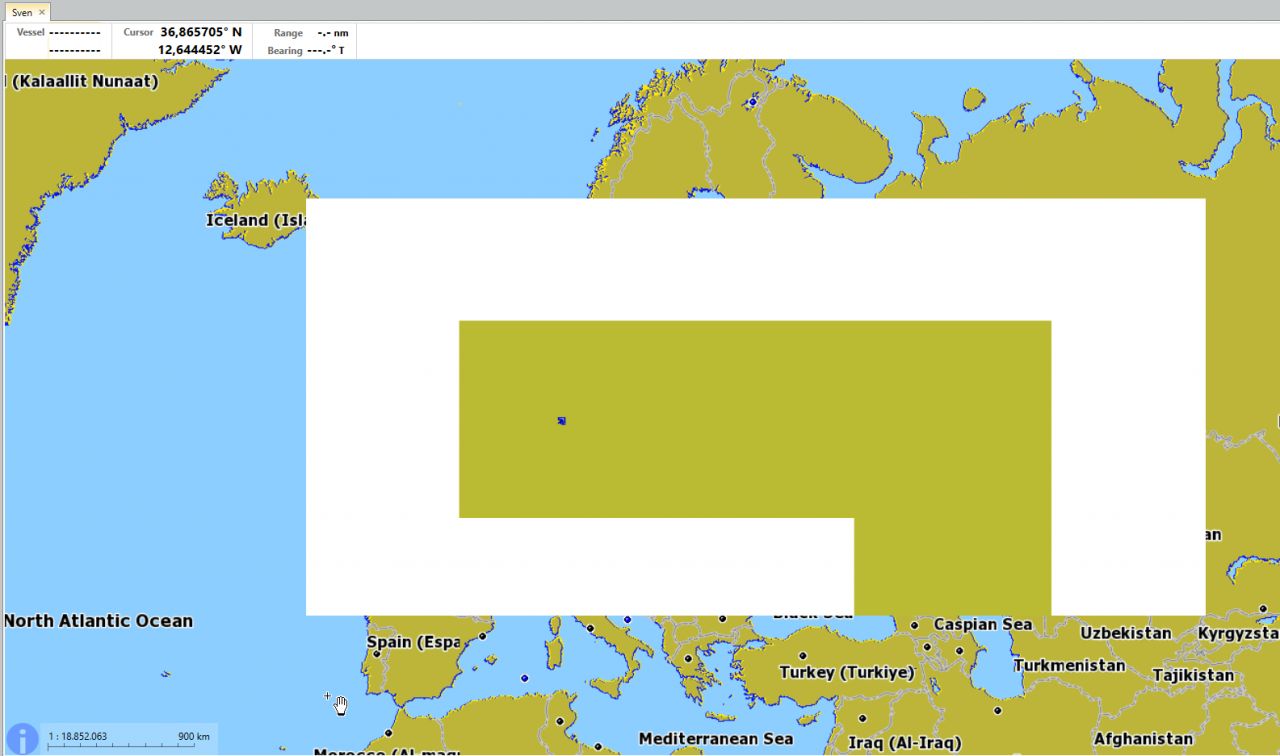Image resolution: width=1280 pixels, height=756 pixels.
Task: Click the city dot near Morocco's coast
Action: (x=388, y=733)
